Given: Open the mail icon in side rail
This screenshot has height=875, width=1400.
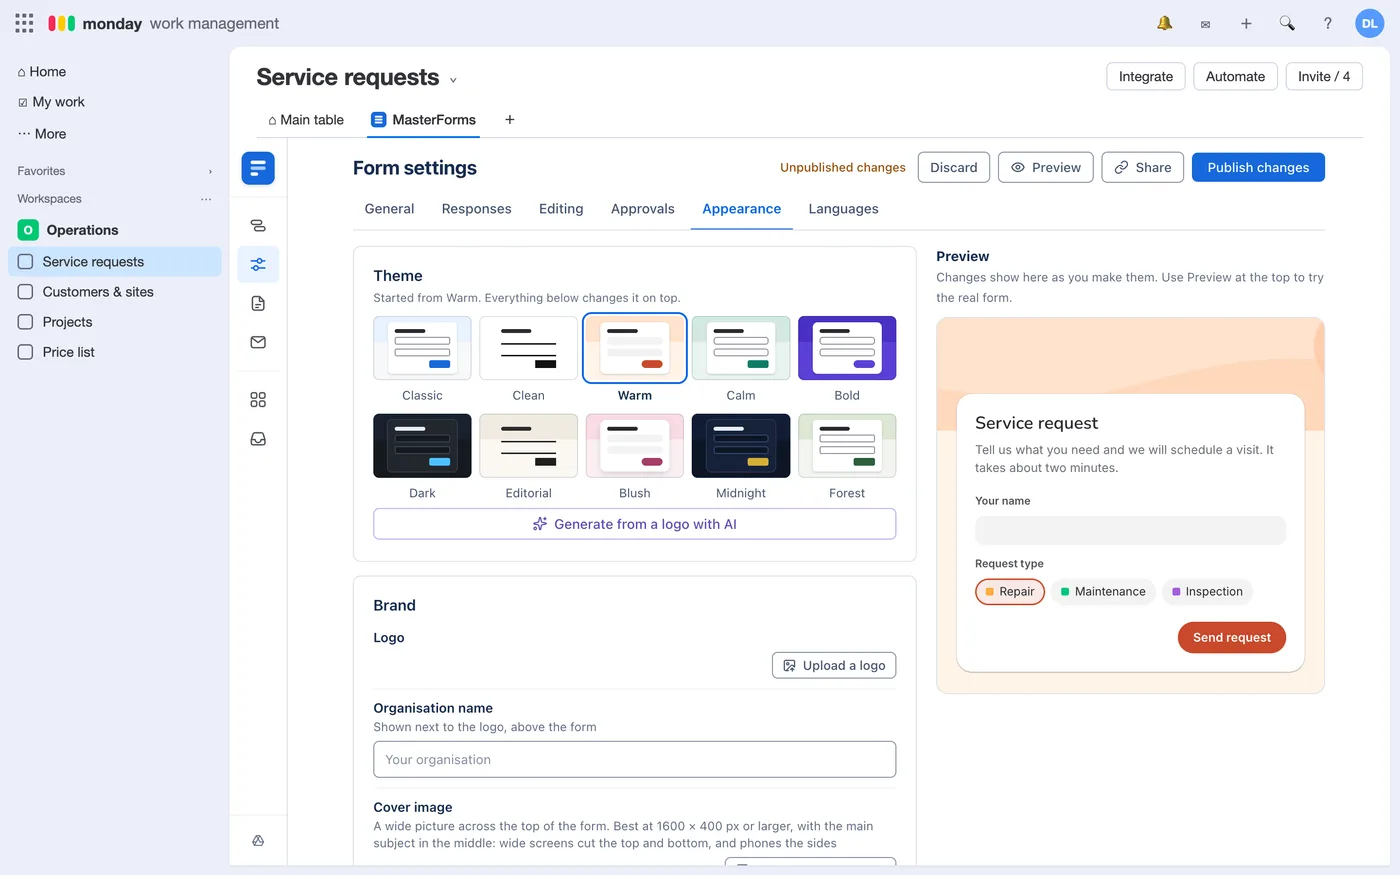Looking at the screenshot, I should tap(258, 342).
